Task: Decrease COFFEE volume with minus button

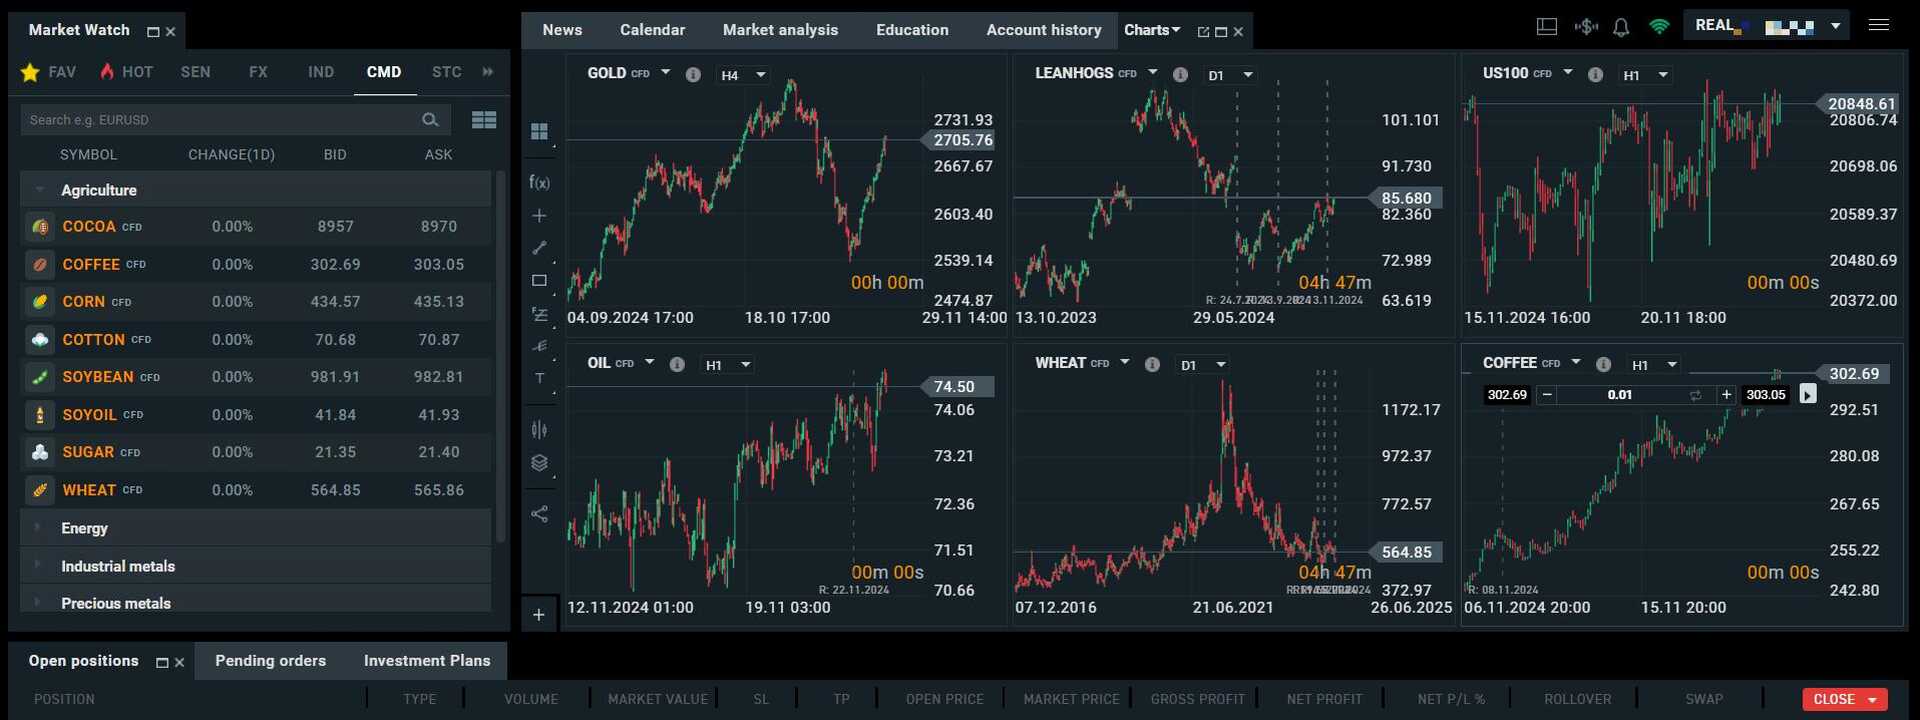Action: tap(1547, 395)
